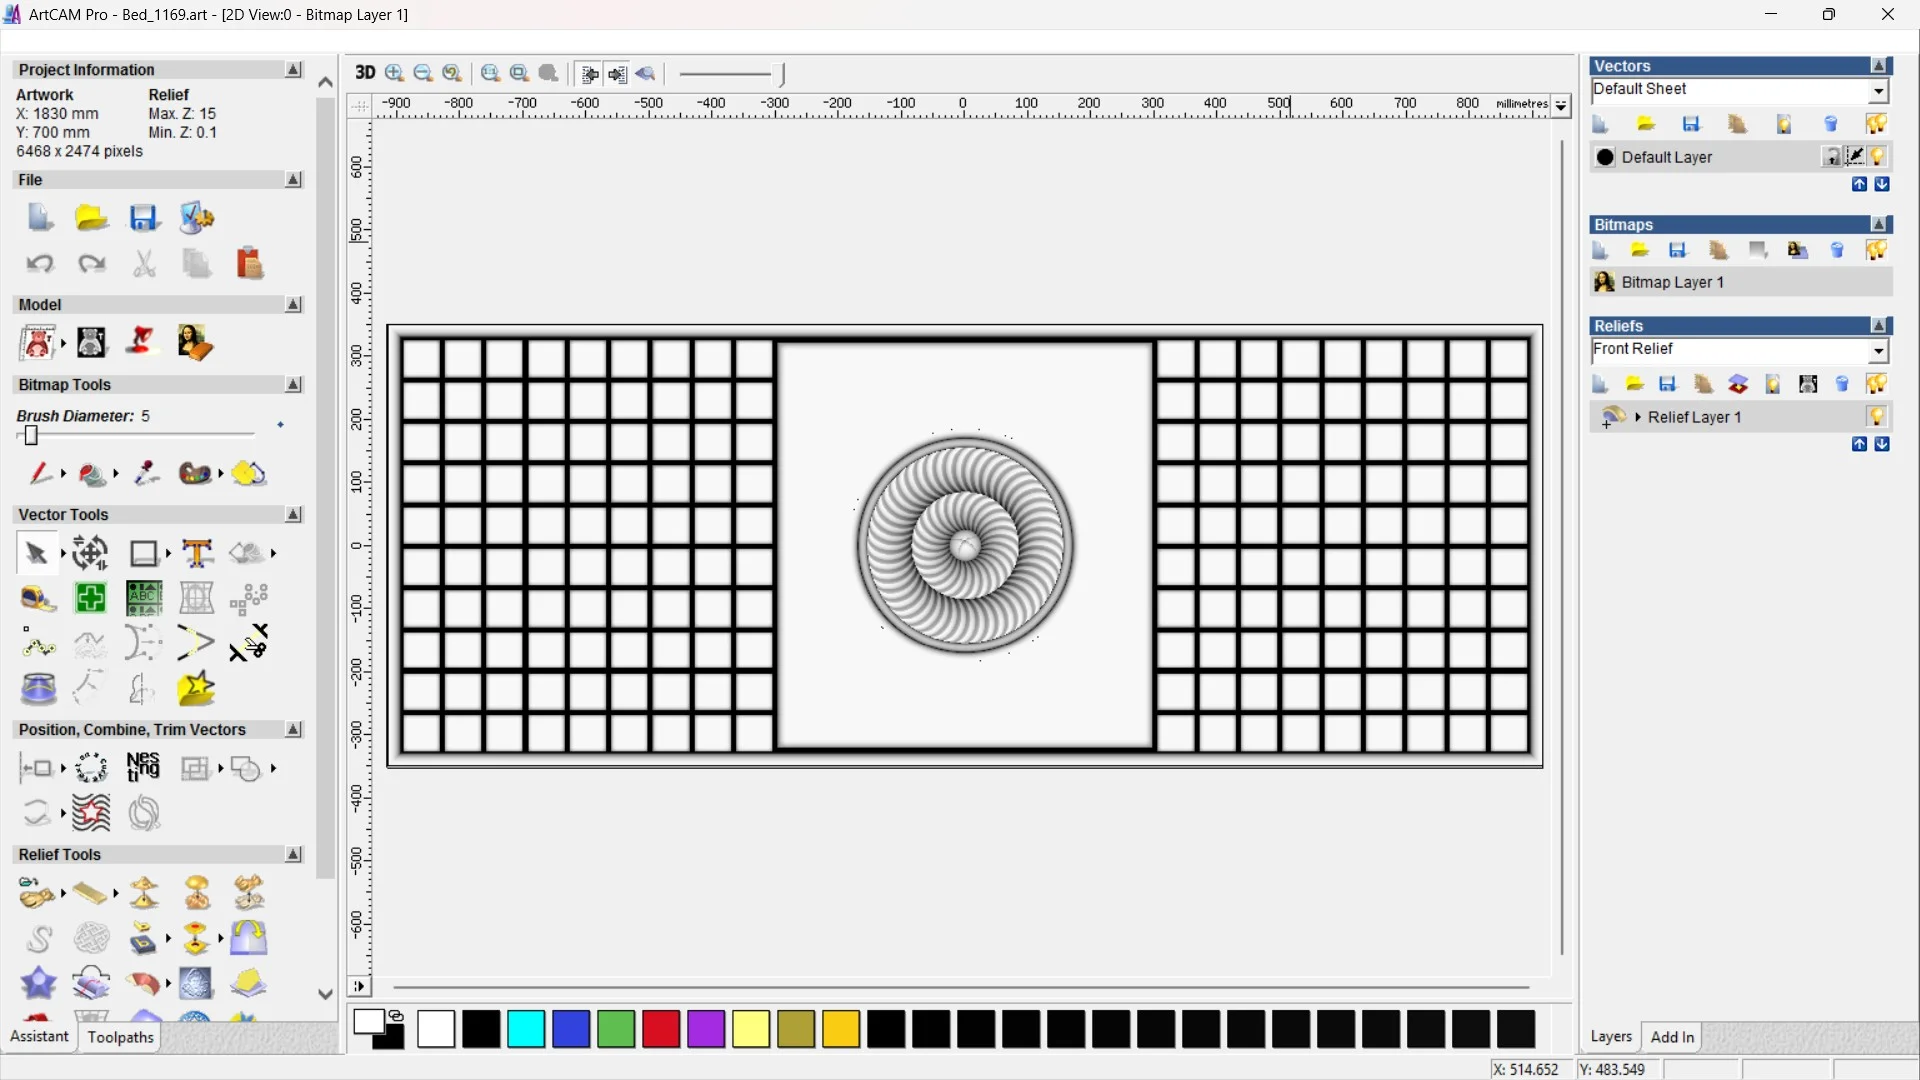The height and width of the screenshot is (1080, 1920).
Task: Click the Paste clipboard icon
Action: [x=249, y=264]
